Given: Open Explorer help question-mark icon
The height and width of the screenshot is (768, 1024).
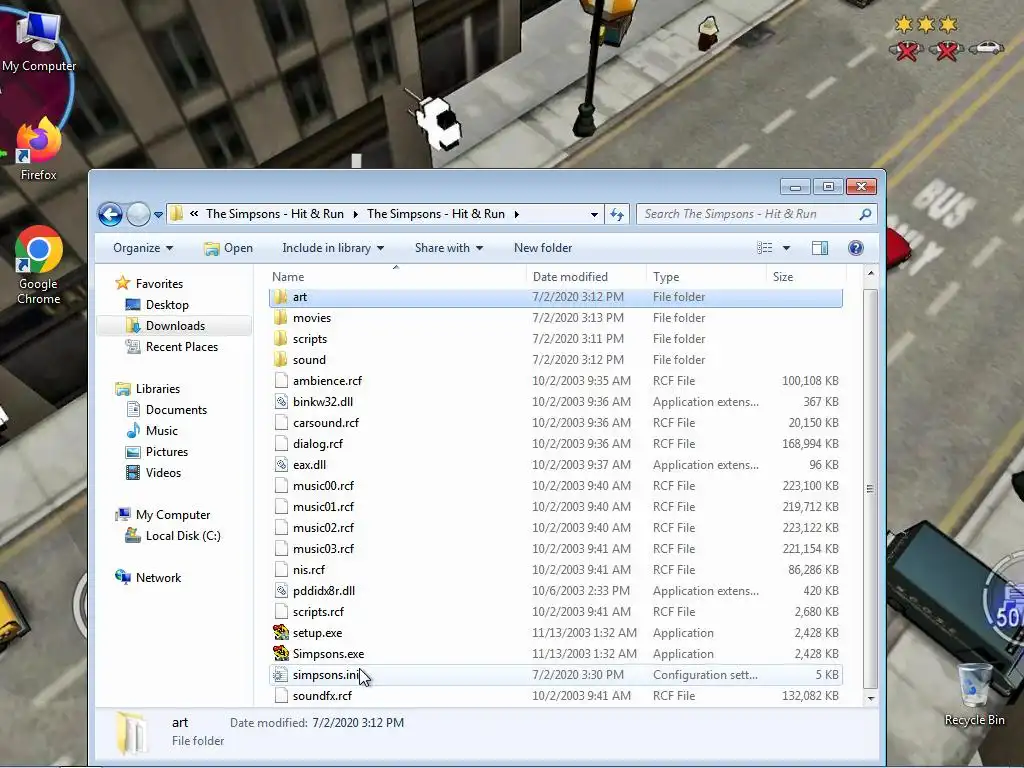Looking at the screenshot, I should point(856,248).
